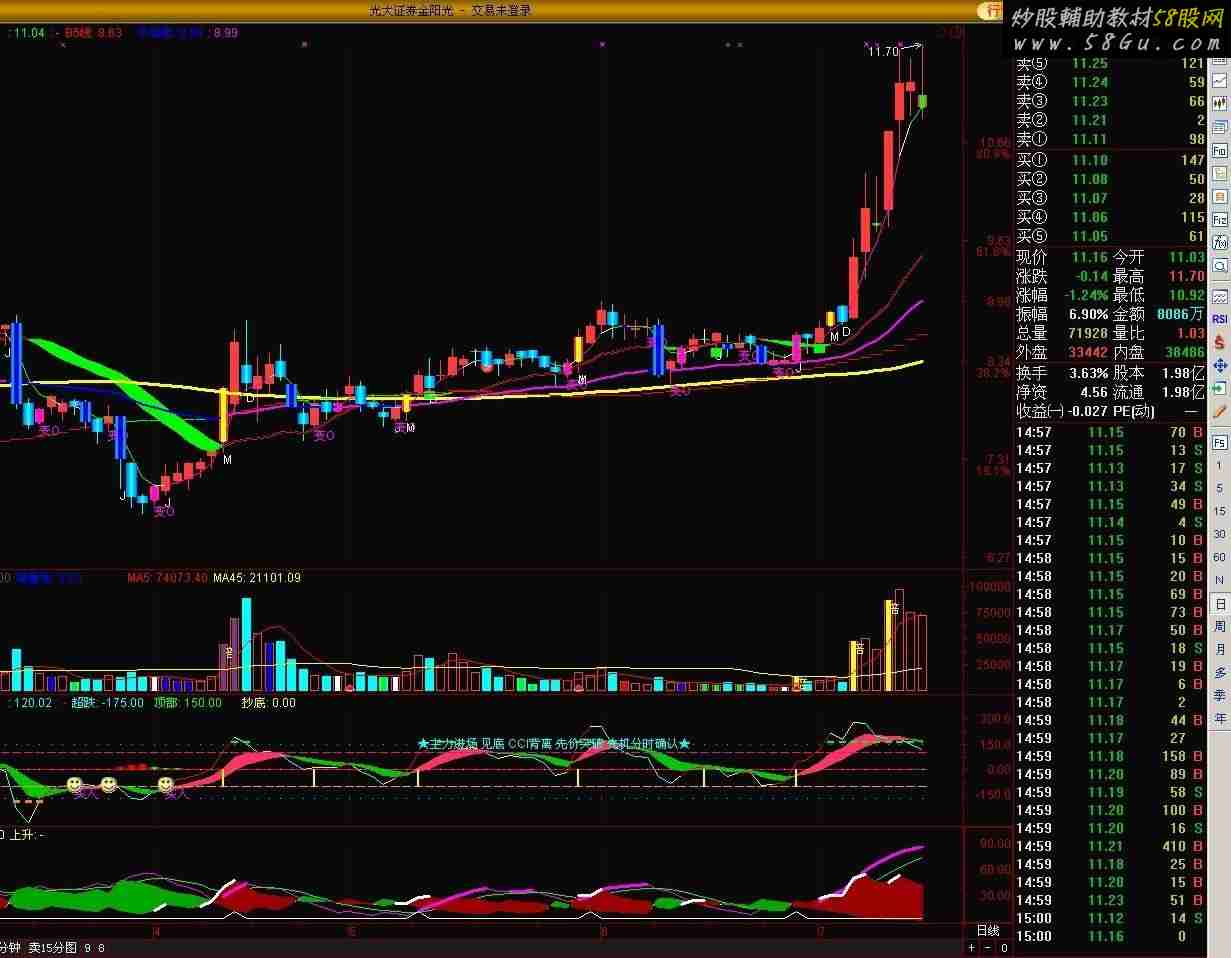Switch to the 60-minute period
This screenshot has height=958, width=1231.
pyautogui.click(x=1220, y=557)
